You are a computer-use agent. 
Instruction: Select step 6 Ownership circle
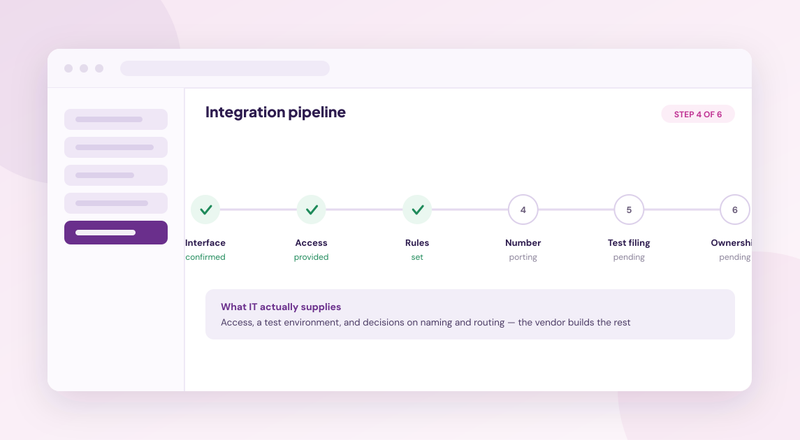pyautogui.click(x=735, y=209)
